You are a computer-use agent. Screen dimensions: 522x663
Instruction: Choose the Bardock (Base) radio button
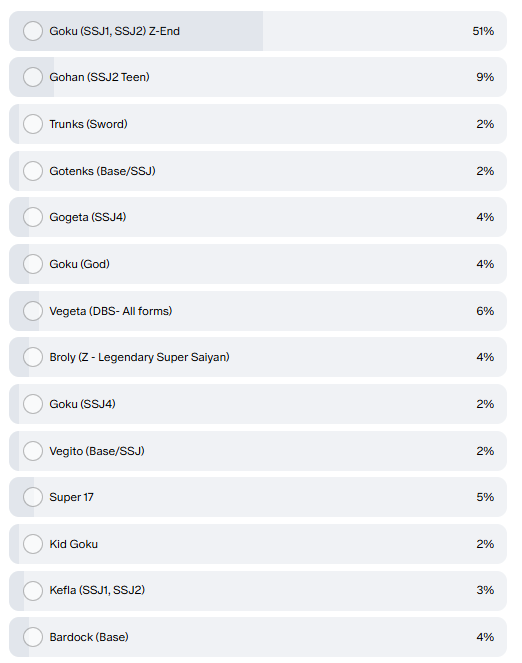point(33,637)
